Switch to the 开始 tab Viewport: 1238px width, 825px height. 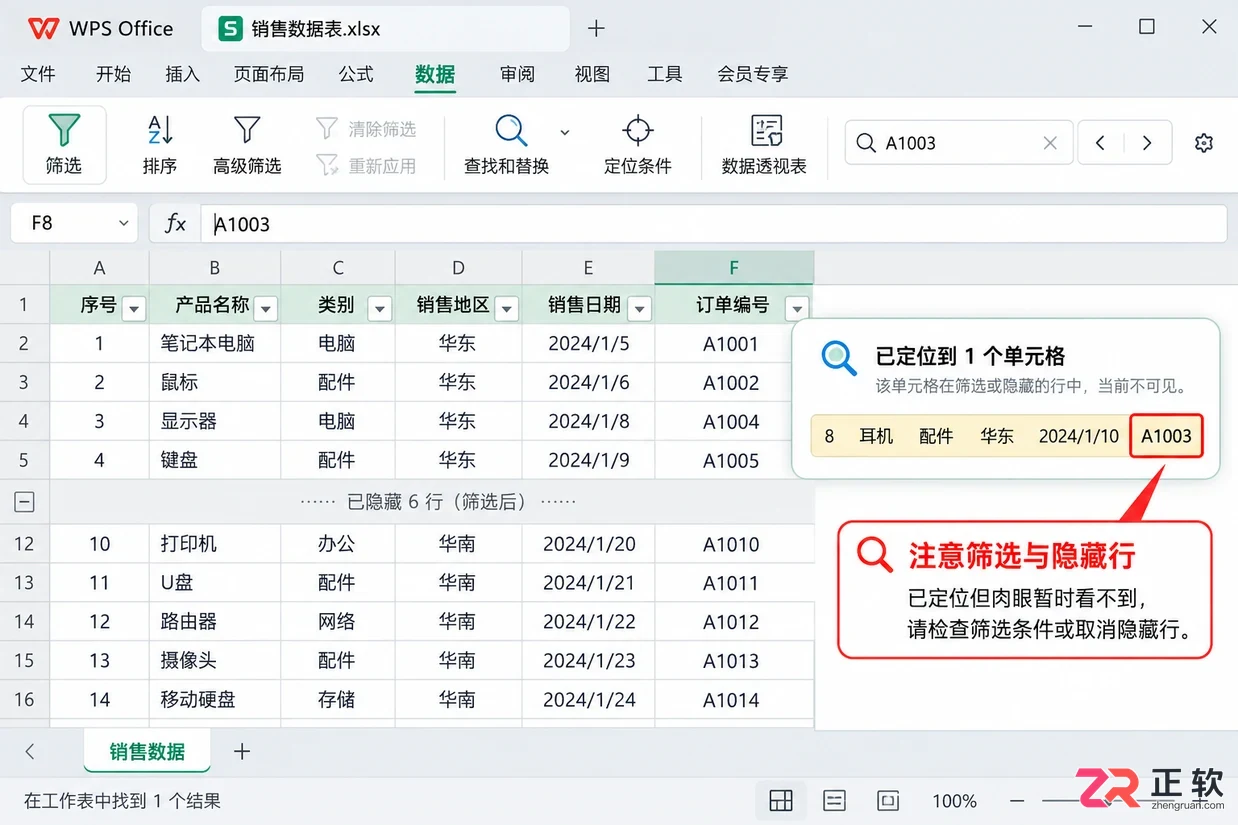113,74
